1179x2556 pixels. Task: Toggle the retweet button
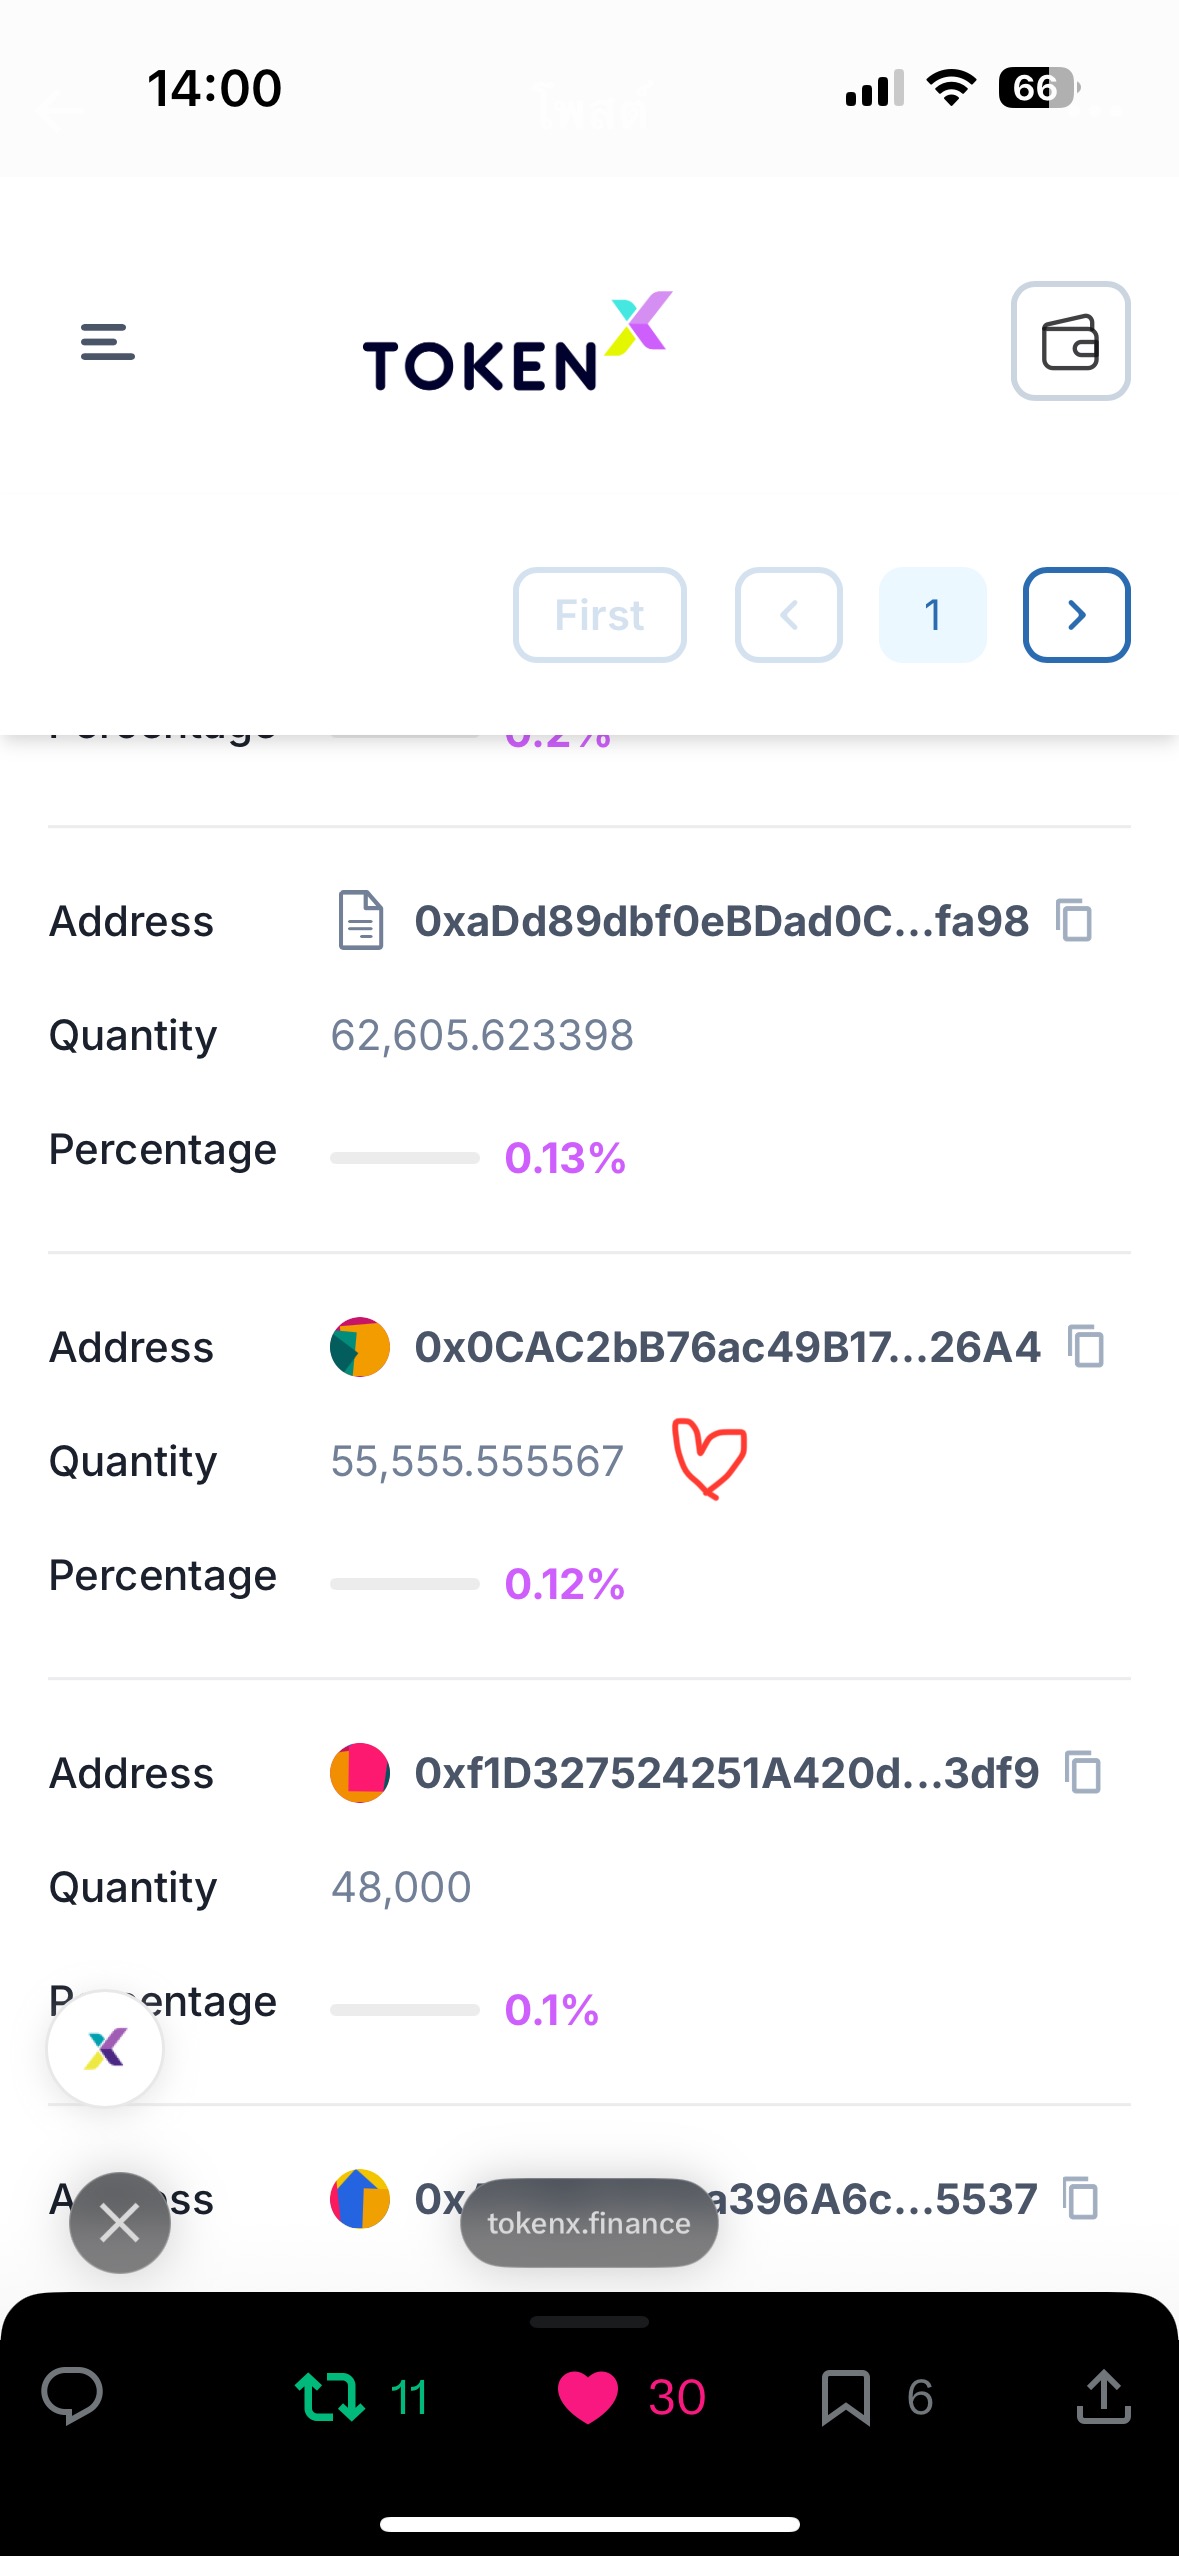330,2396
